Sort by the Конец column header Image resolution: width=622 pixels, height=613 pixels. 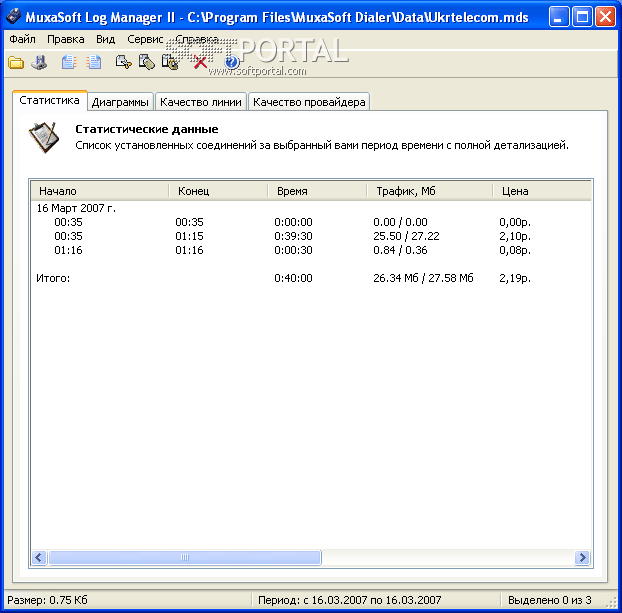pos(218,191)
